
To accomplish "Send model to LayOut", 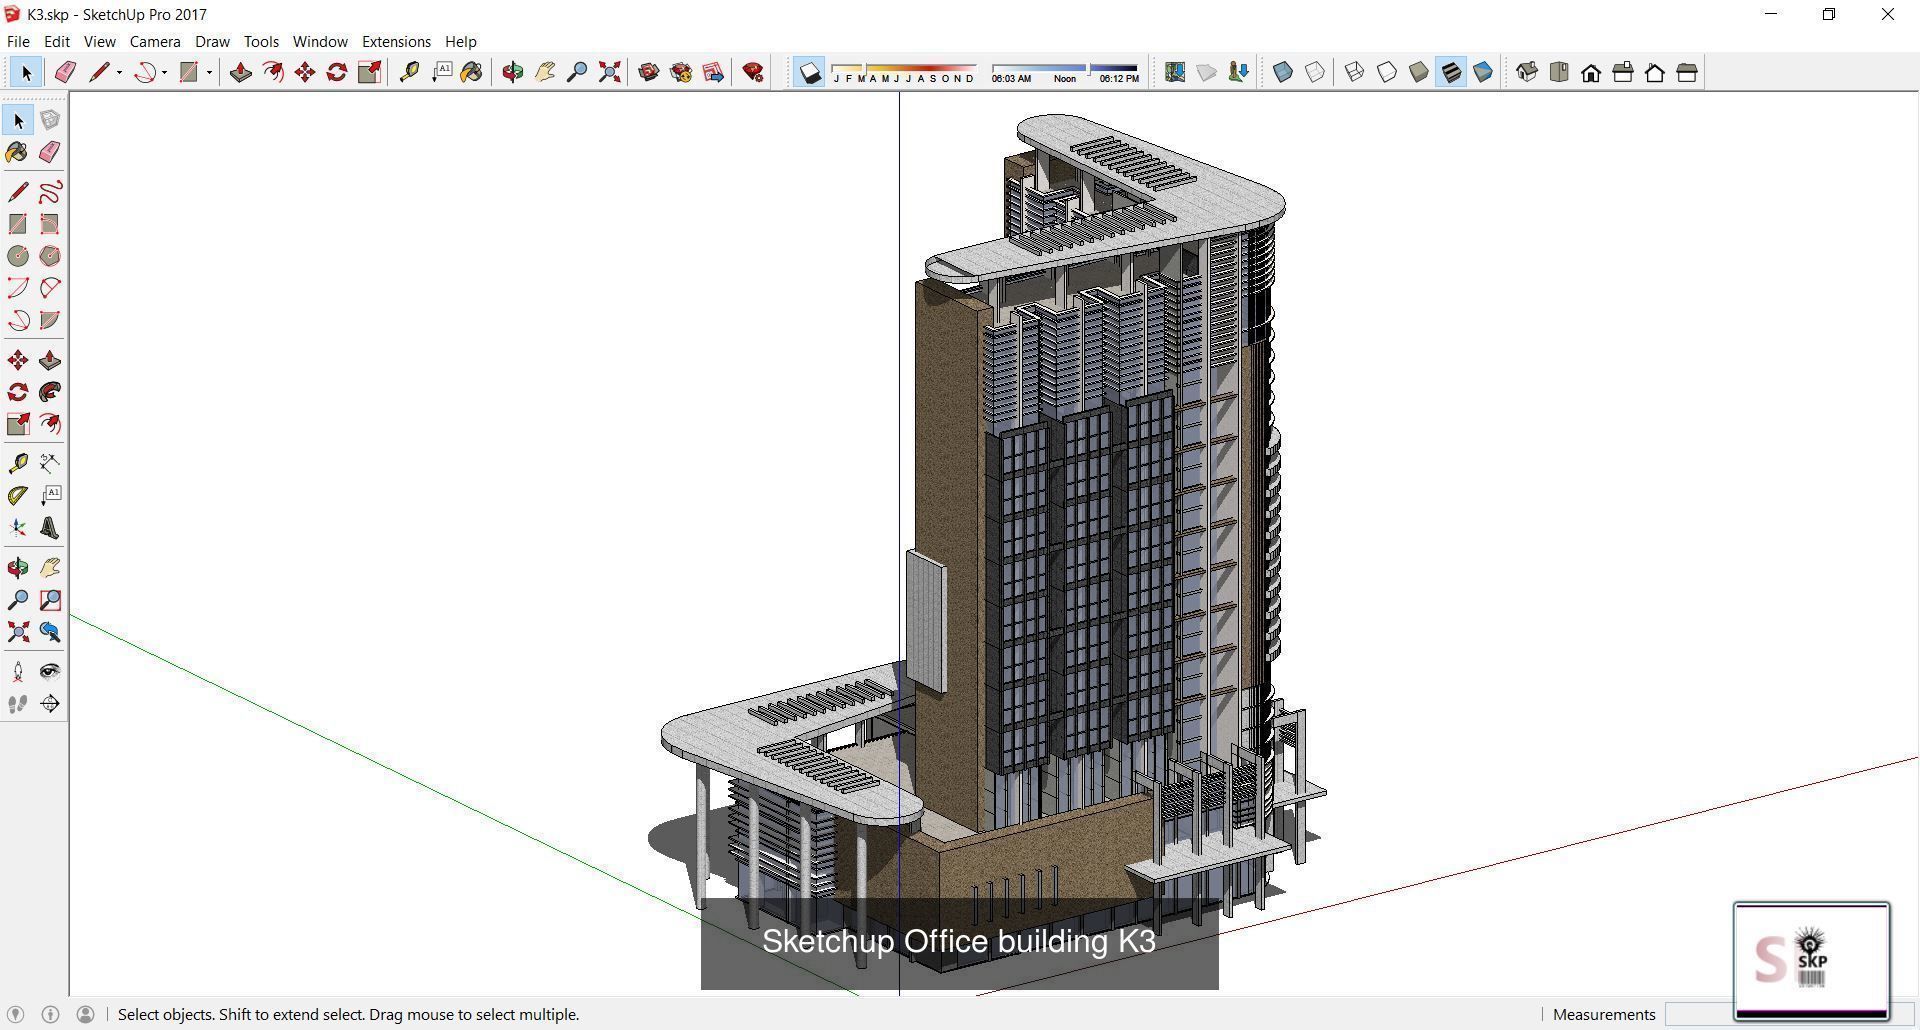I will [713, 72].
